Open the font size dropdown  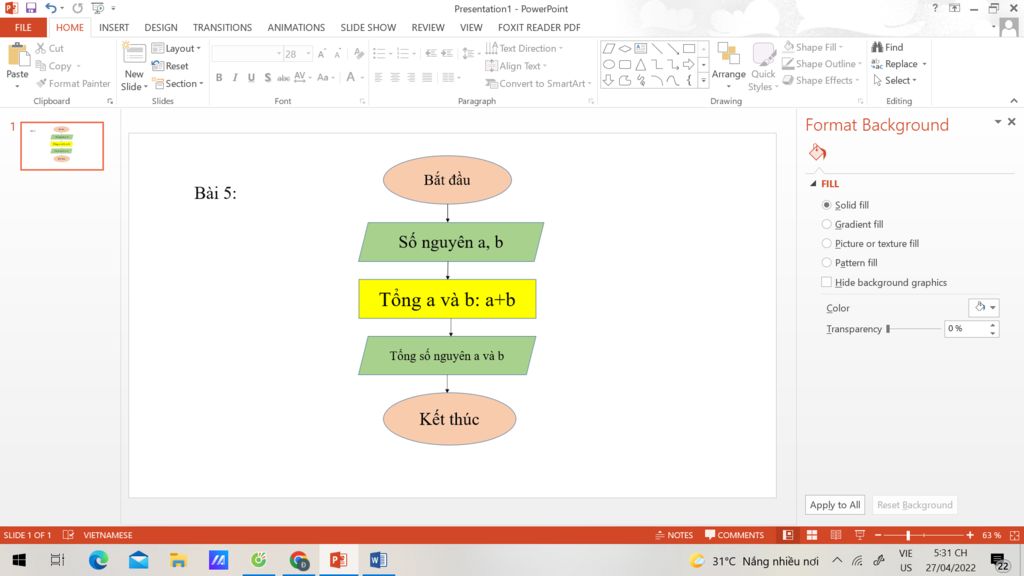[308, 54]
